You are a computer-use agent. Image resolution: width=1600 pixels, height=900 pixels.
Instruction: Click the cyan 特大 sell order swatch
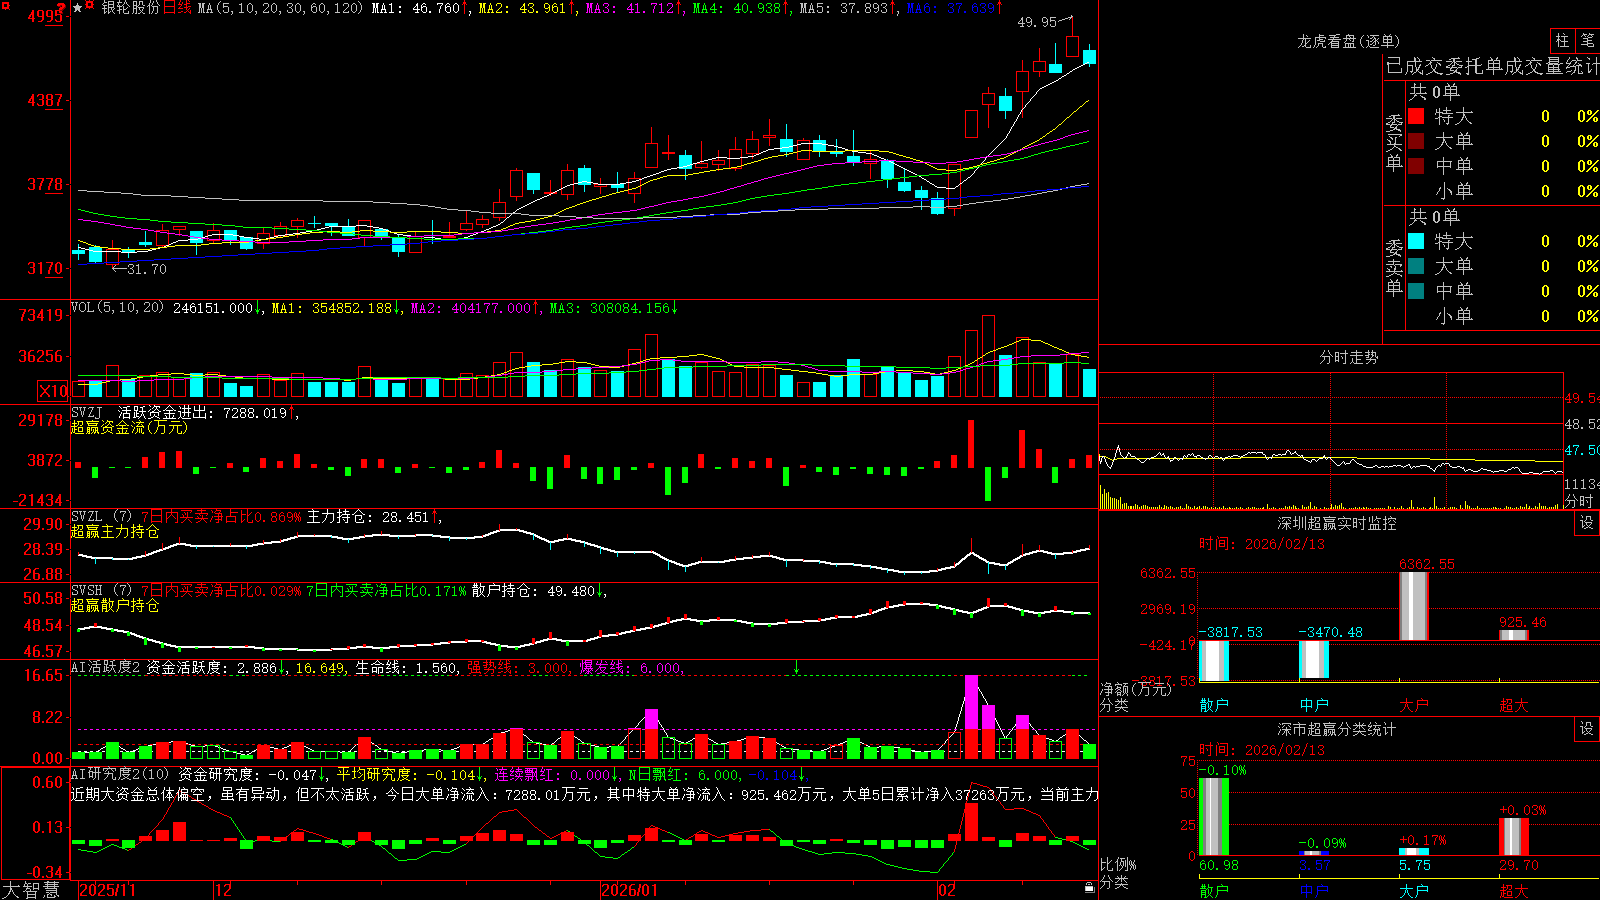[1416, 241]
